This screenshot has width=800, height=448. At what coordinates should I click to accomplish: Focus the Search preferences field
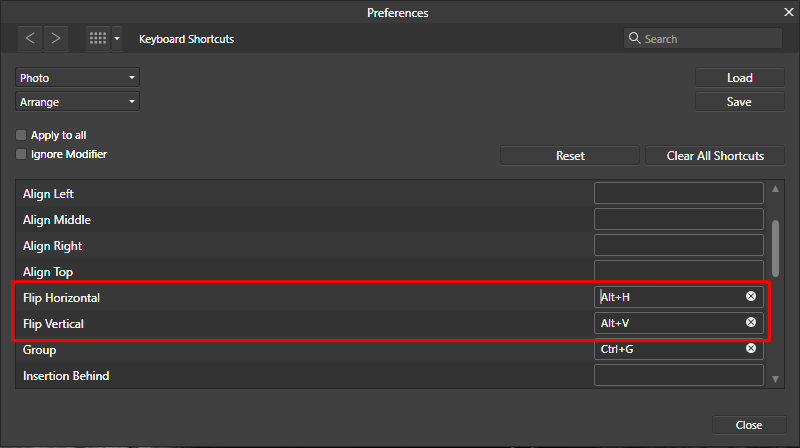click(710, 39)
